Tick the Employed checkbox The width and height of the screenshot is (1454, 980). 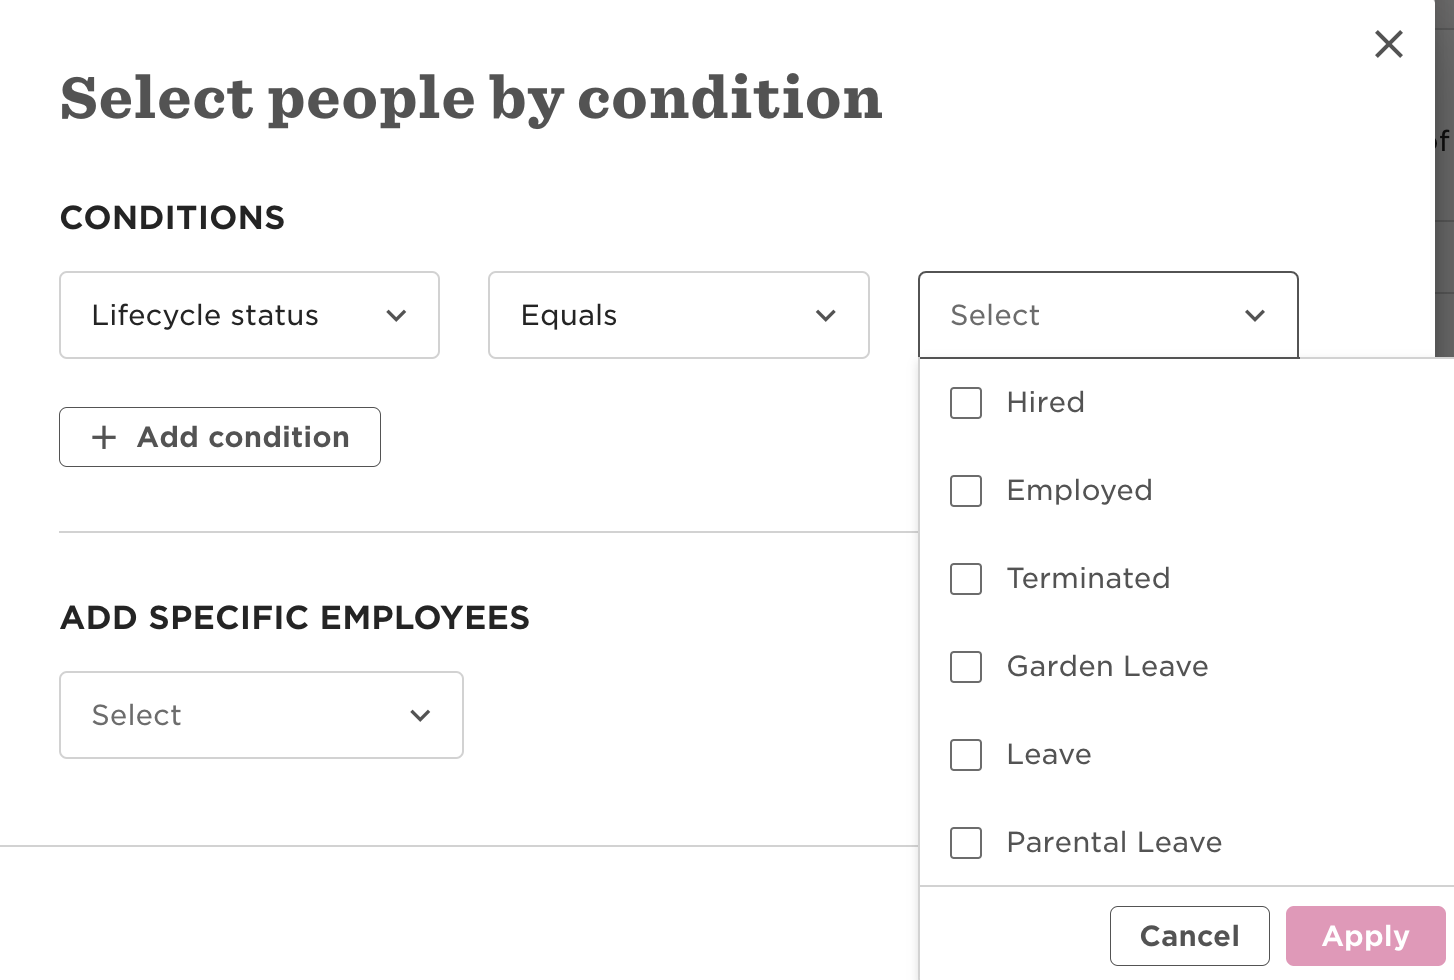[x=966, y=491]
